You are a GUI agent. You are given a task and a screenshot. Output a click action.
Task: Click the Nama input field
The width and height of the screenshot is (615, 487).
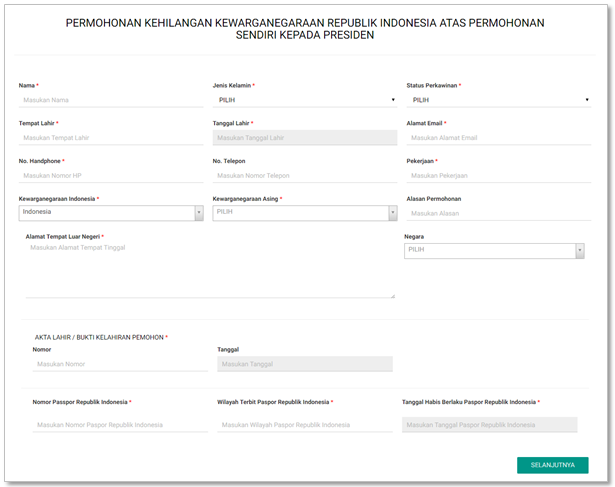tap(110, 100)
